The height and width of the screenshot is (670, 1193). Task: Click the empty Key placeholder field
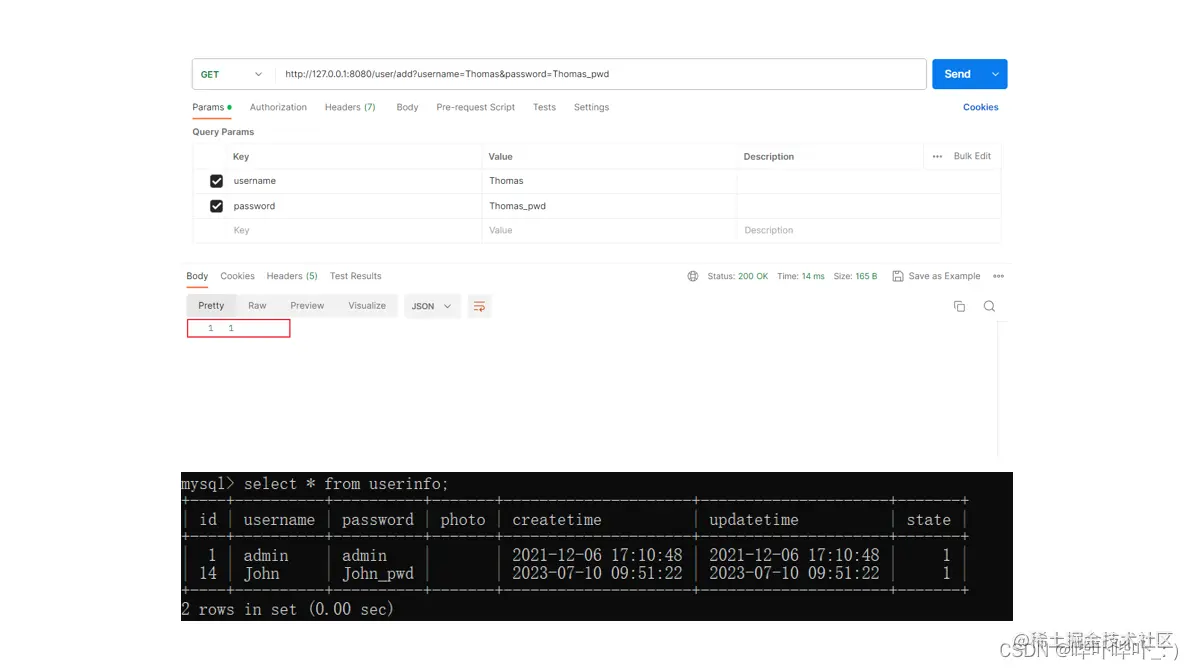pos(355,230)
